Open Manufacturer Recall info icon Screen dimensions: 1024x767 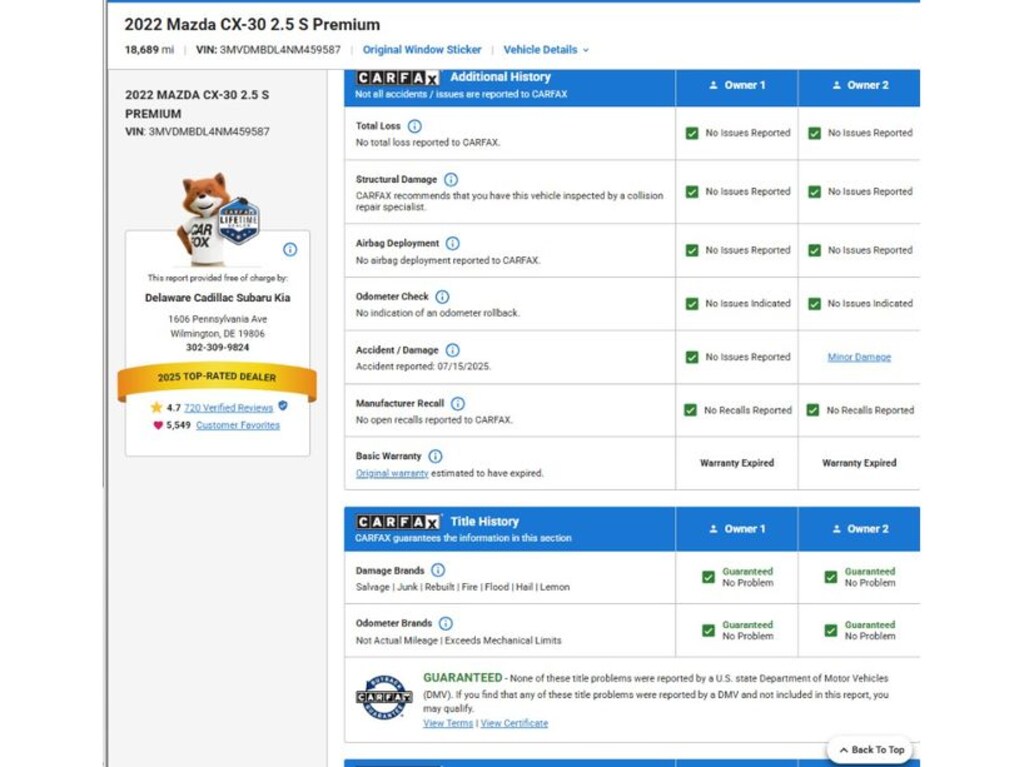point(458,404)
